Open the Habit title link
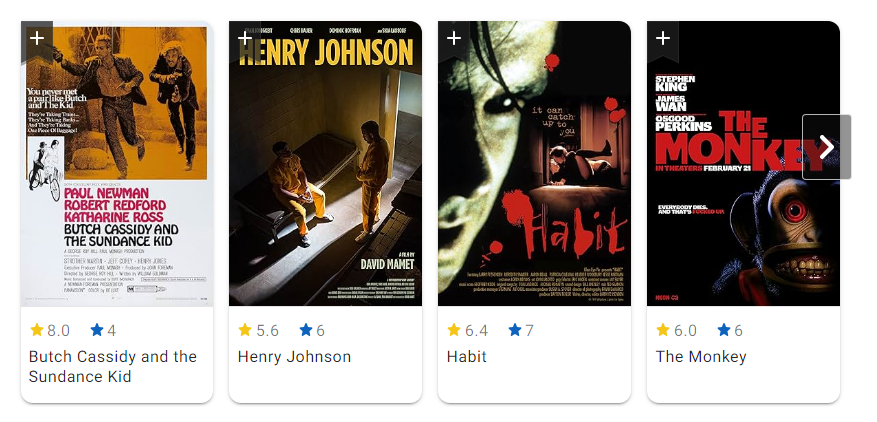The height and width of the screenshot is (422, 877). [x=466, y=357]
